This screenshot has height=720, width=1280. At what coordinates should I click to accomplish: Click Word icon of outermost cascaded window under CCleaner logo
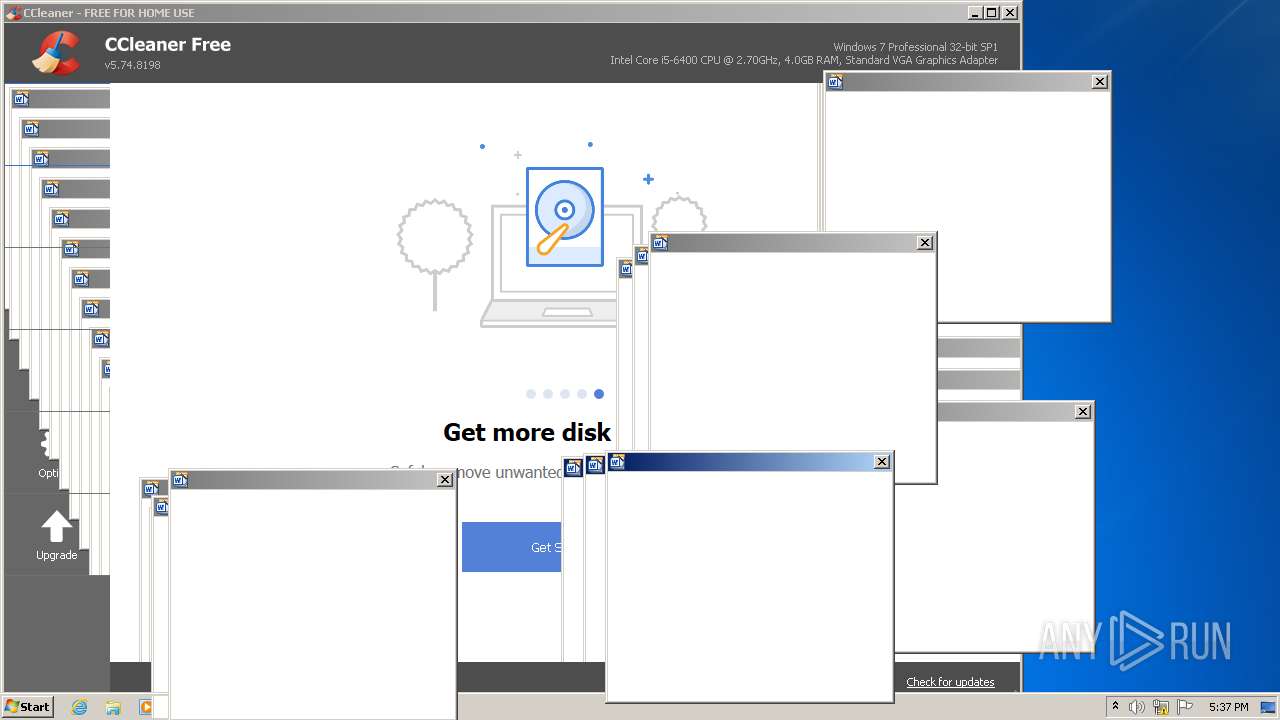pyautogui.click(x=21, y=99)
